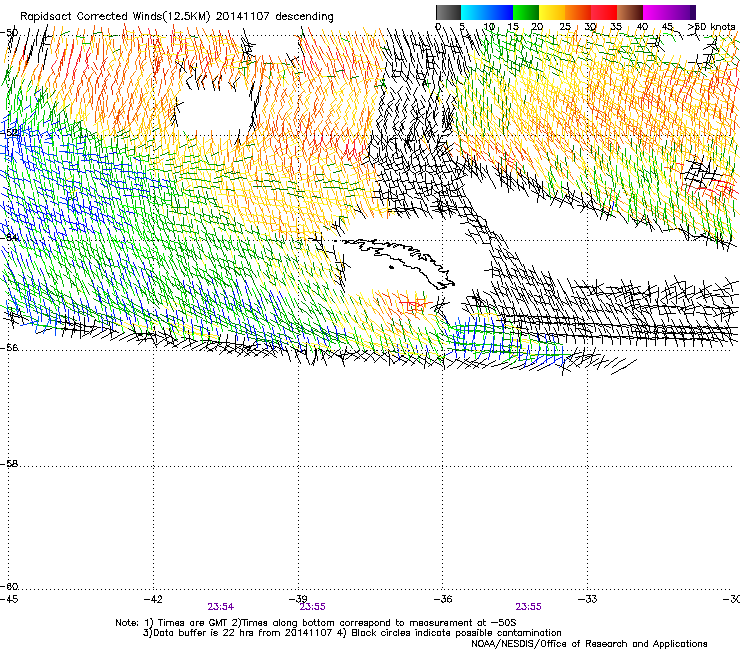Viewport: 740px width, 650px height.
Task: Click the green 15-20 knots color swatch
Action: [526, 12]
